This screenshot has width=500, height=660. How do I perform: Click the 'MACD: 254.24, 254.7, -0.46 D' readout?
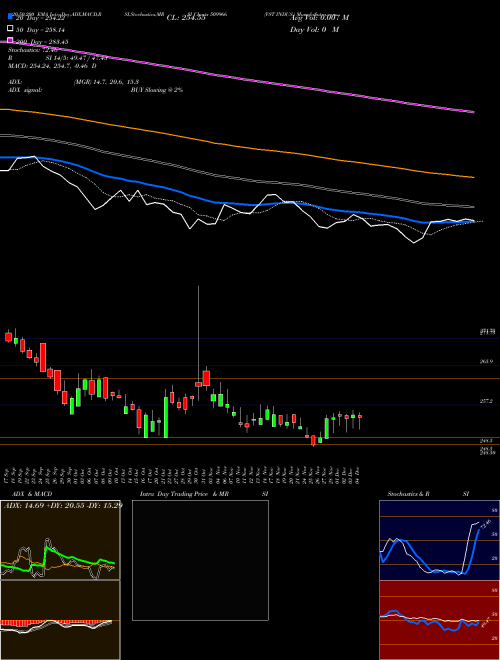(52, 66)
